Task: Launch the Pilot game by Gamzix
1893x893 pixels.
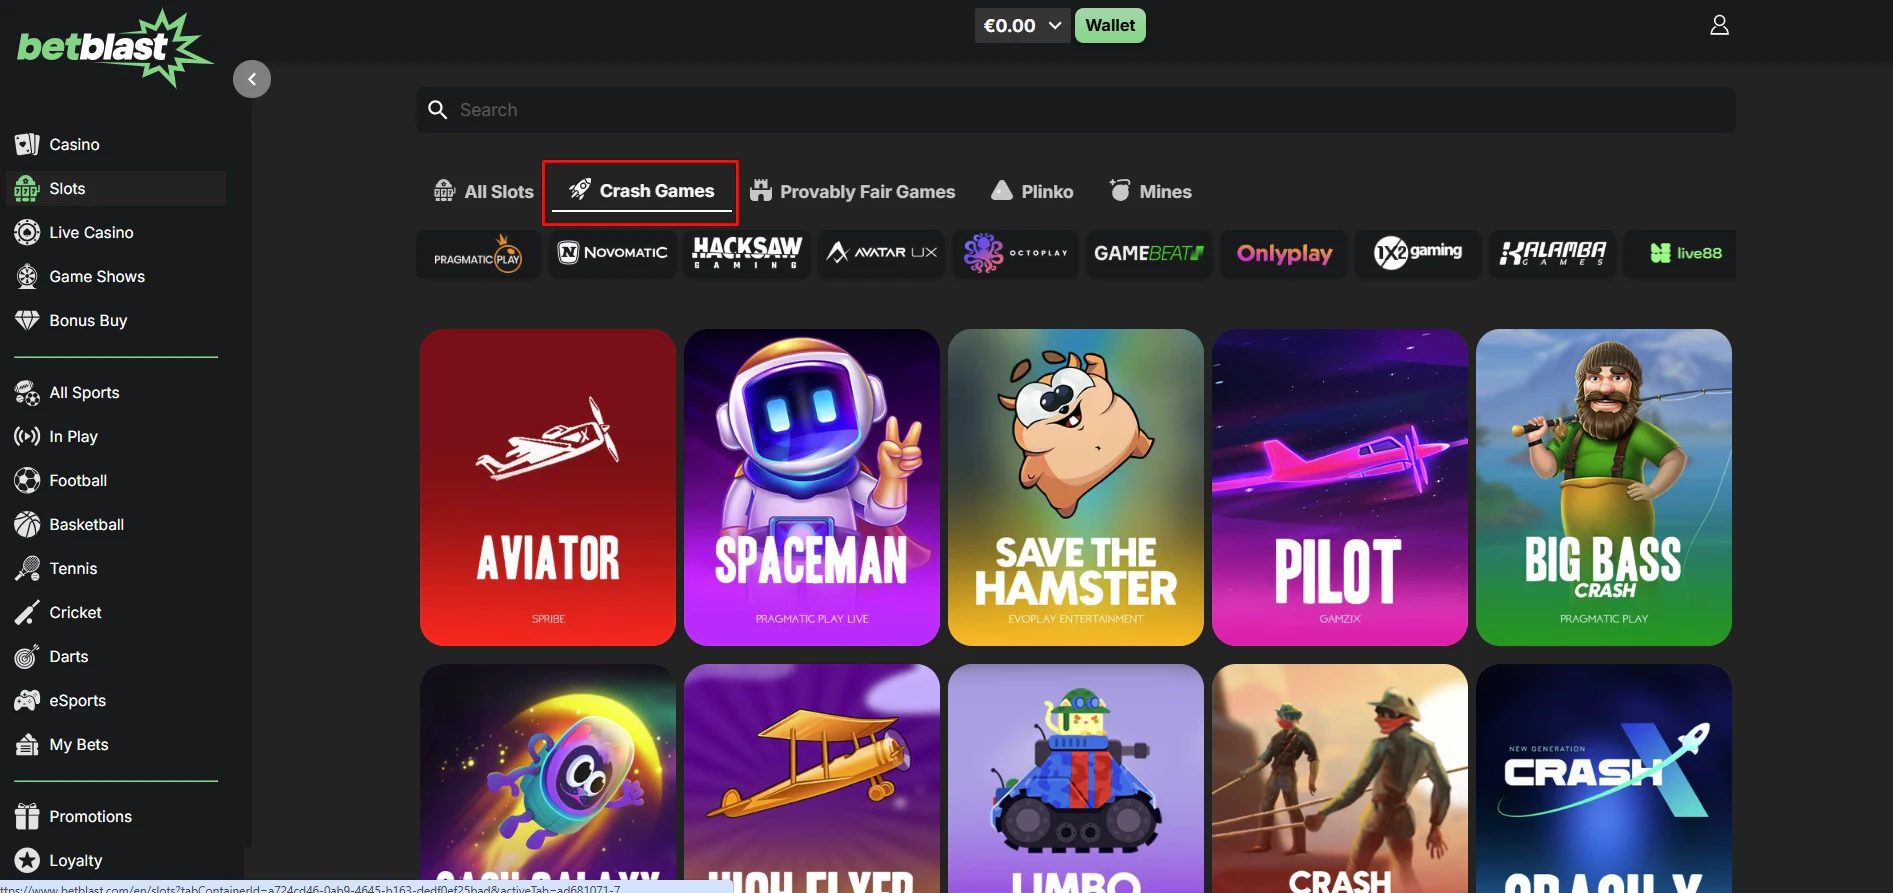Action: [1340, 487]
